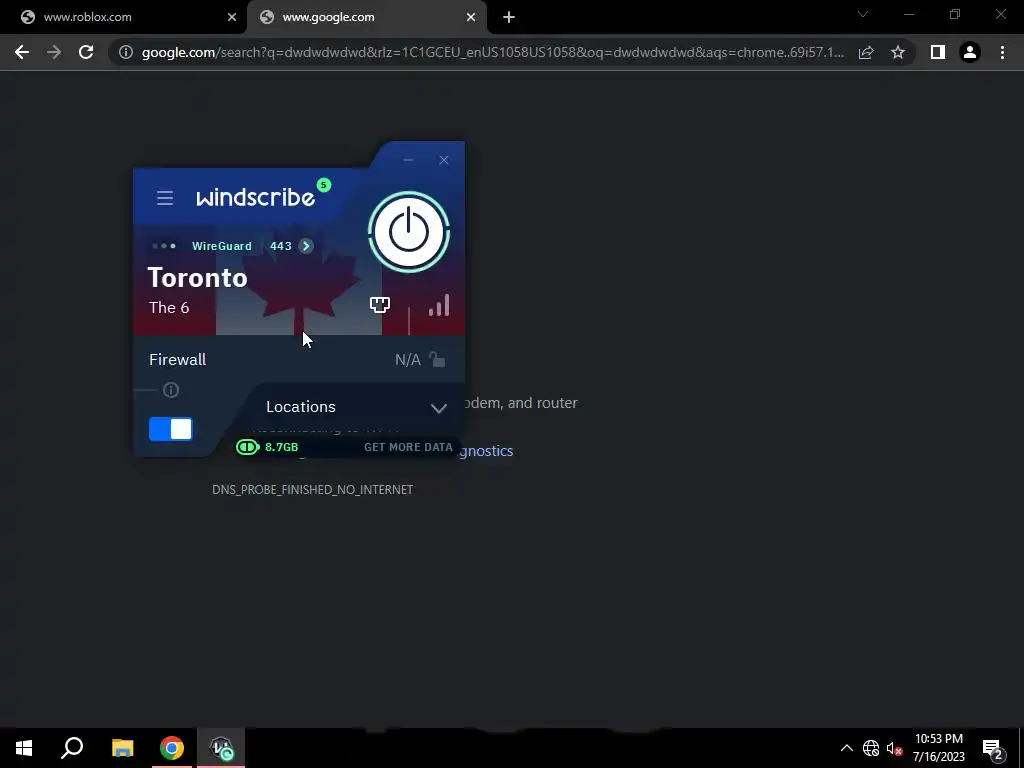1024x768 pixels.
Task: Click the Firewall info icon
Action: pos(171,390)
